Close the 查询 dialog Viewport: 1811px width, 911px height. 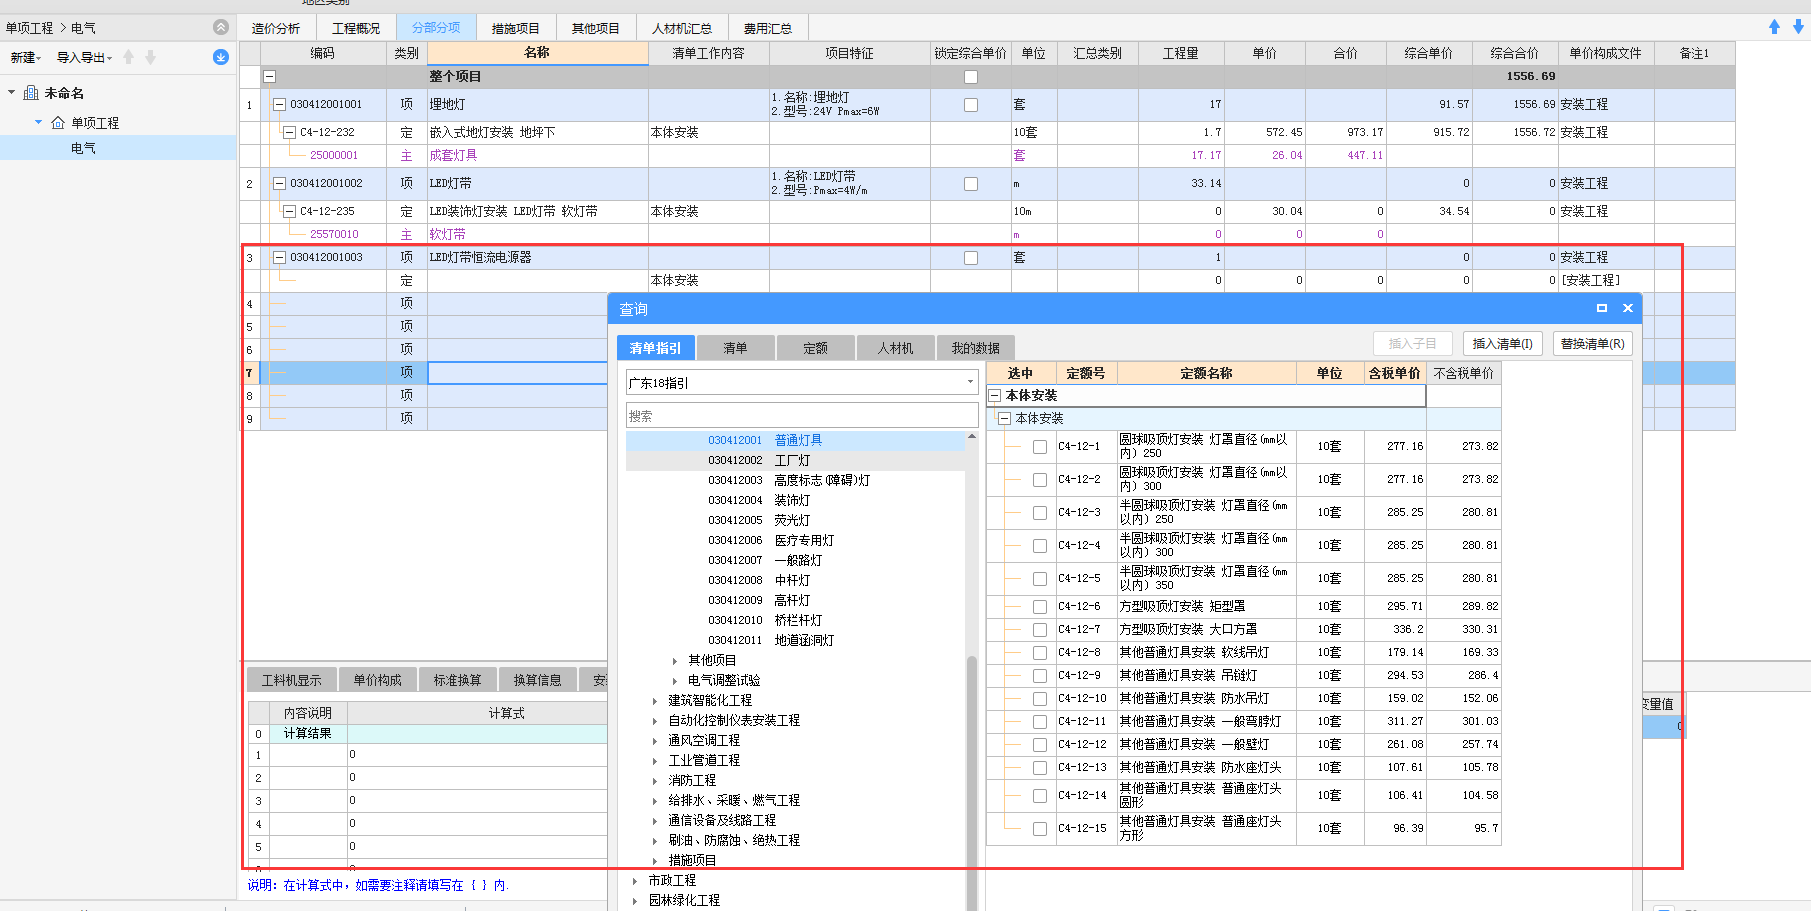click(x=1628, y=308)
